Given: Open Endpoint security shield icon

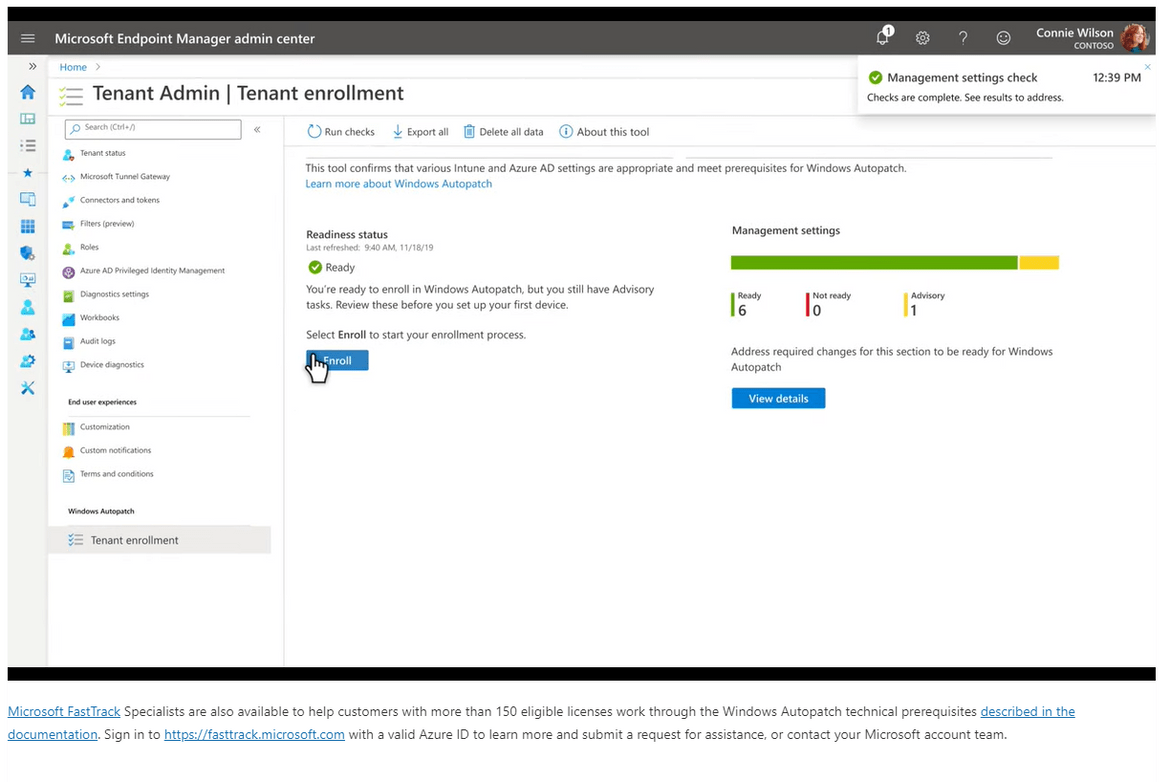Looking at the screenshot, I should pos(28,253).
